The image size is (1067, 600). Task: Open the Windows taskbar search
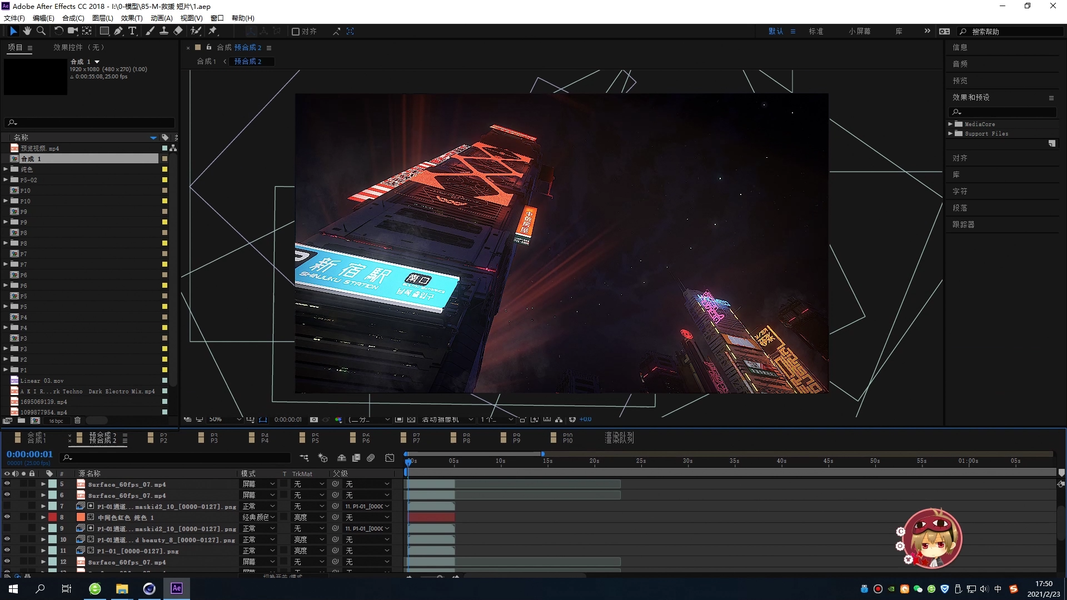(x=40, y=588)
